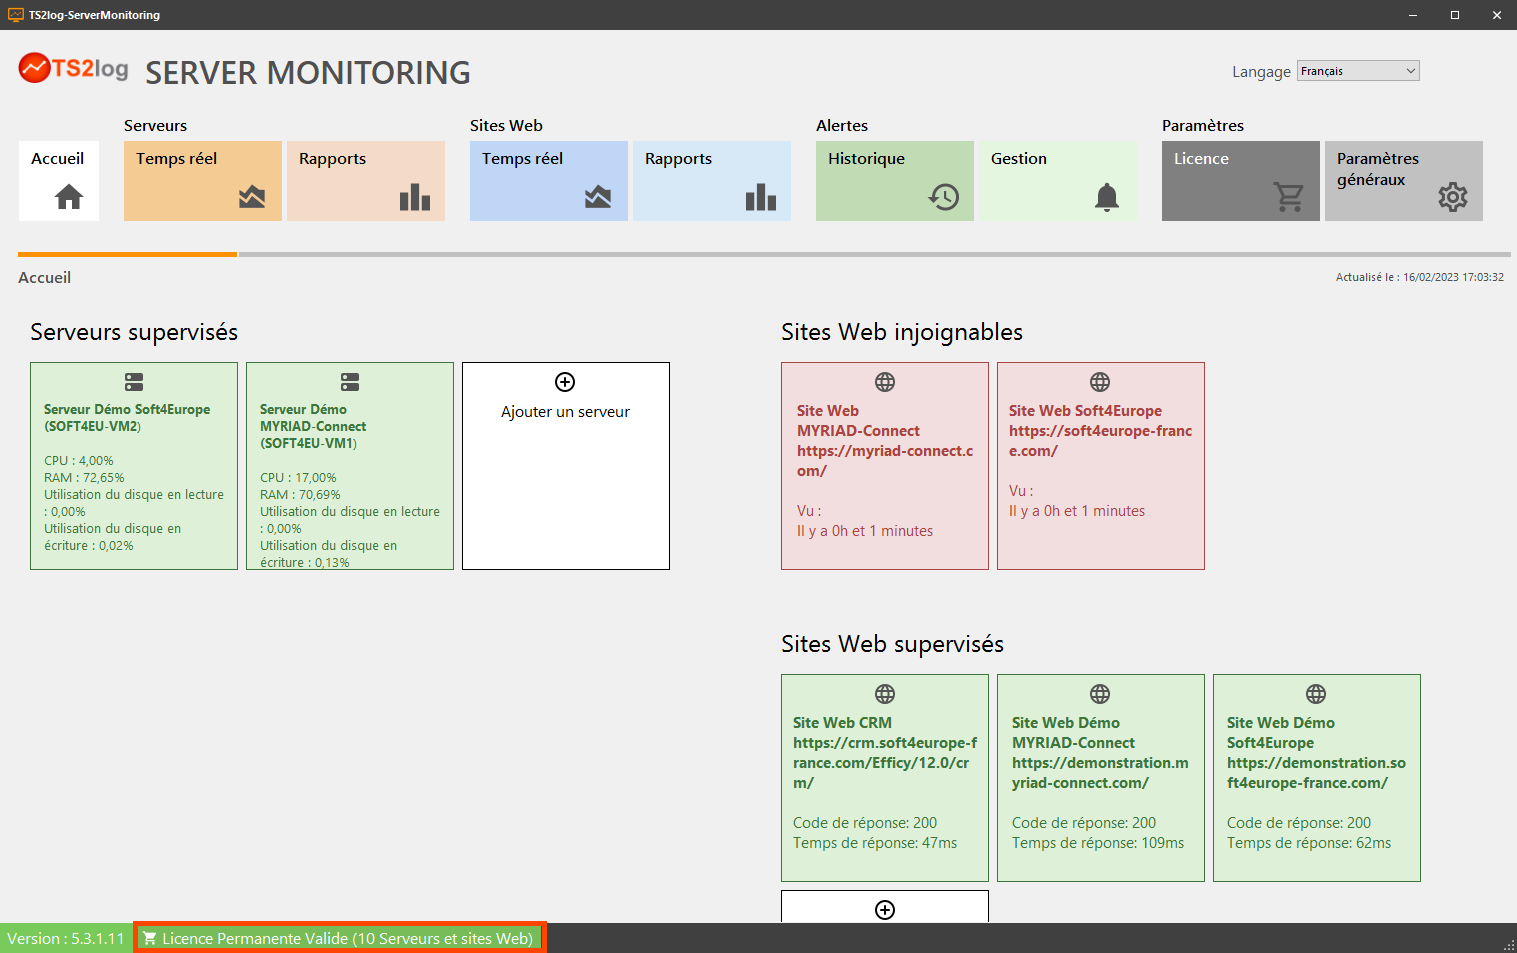The width and height of the screenshot is (1517, 953).
Task: Click https://soft4europe-france.com/ link text
Action: 1100,441
